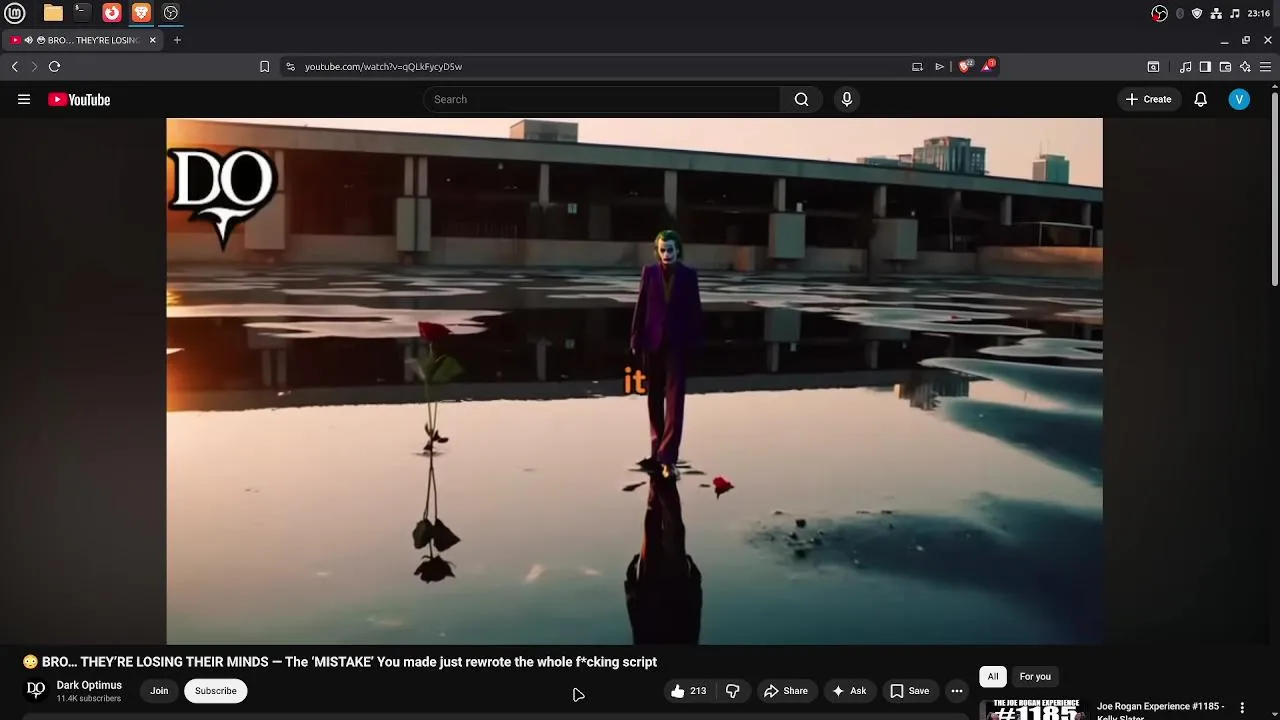Click the address bar URL
This screenshot has width=1280, height=720.
[383, 67]
